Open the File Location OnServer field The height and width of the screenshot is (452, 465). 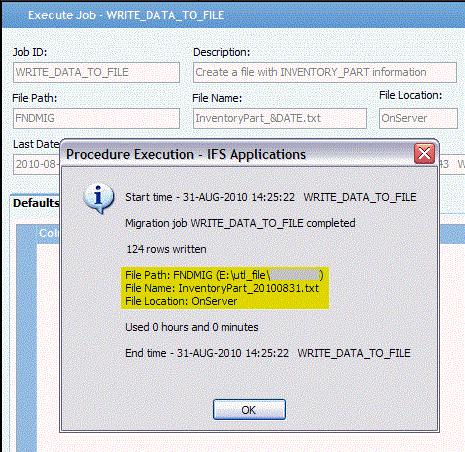coord(418,118)
